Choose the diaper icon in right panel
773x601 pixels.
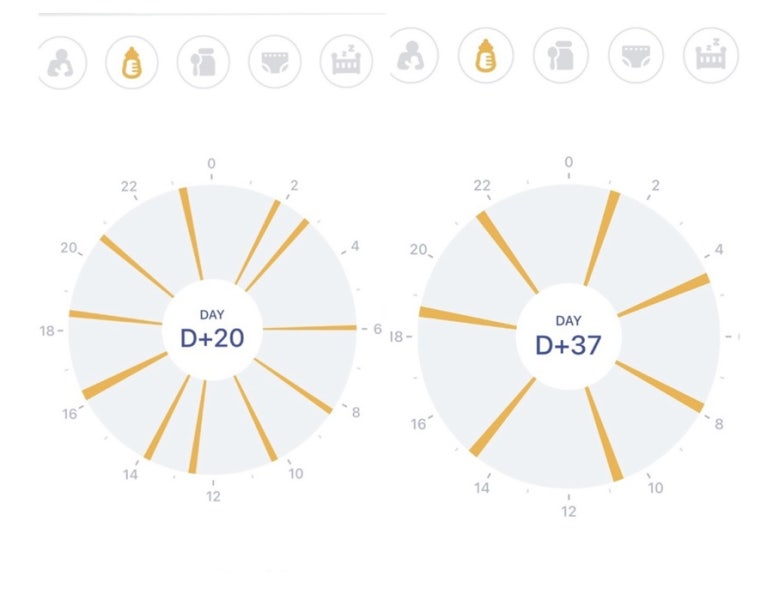[x=635, y=55]
